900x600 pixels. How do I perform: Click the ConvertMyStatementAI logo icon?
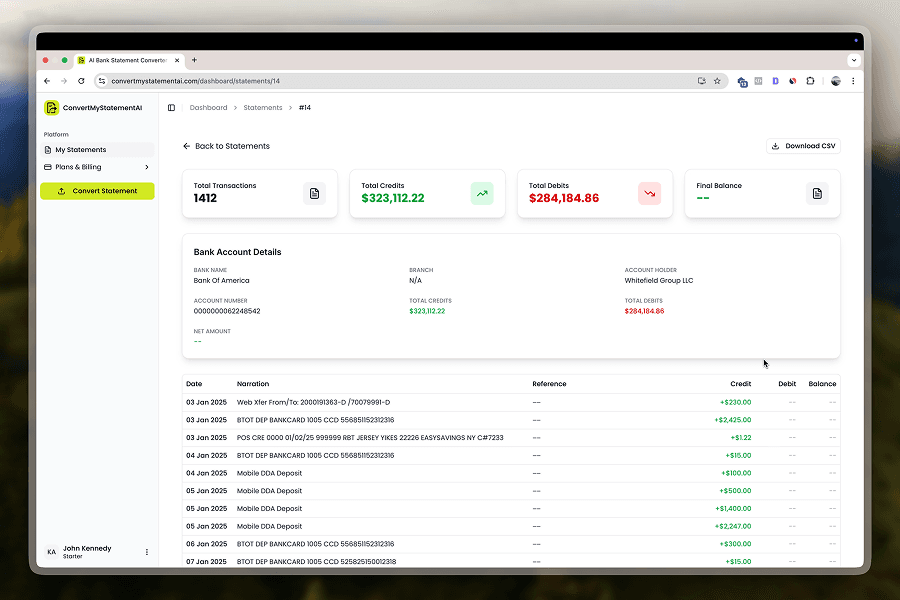coord(51,105)
